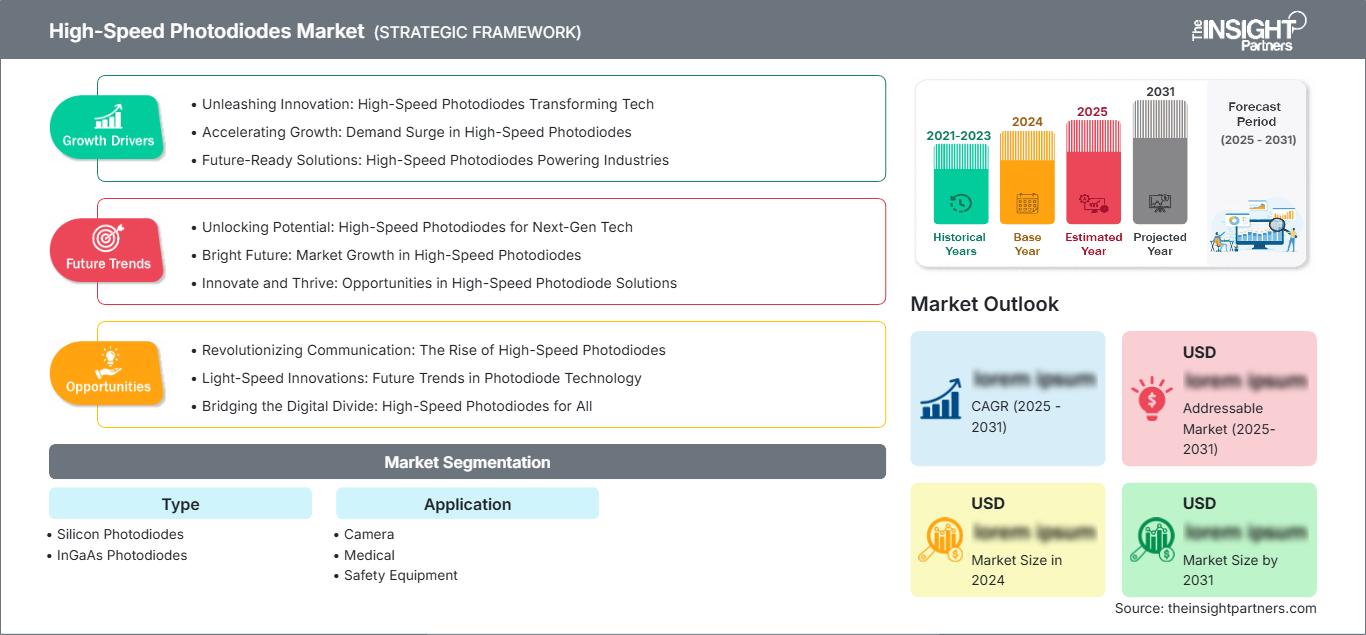Open the theinsightpartners.com source link
The height and width of the screenshot is (635, 1366).
click(1241, 608)
